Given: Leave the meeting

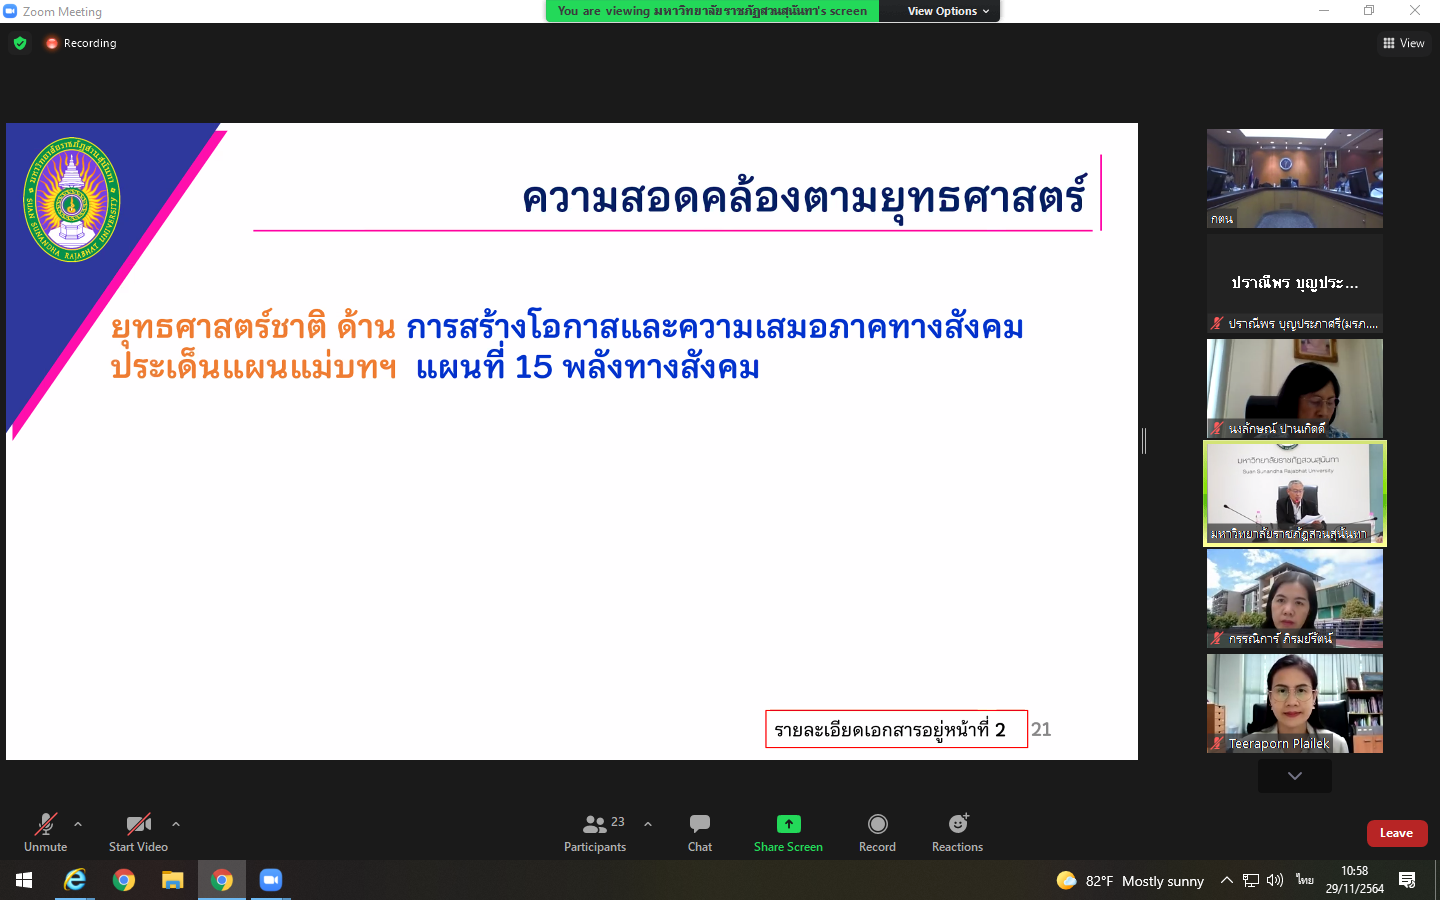Looking at the screenshot, I should click(1396, 833).
